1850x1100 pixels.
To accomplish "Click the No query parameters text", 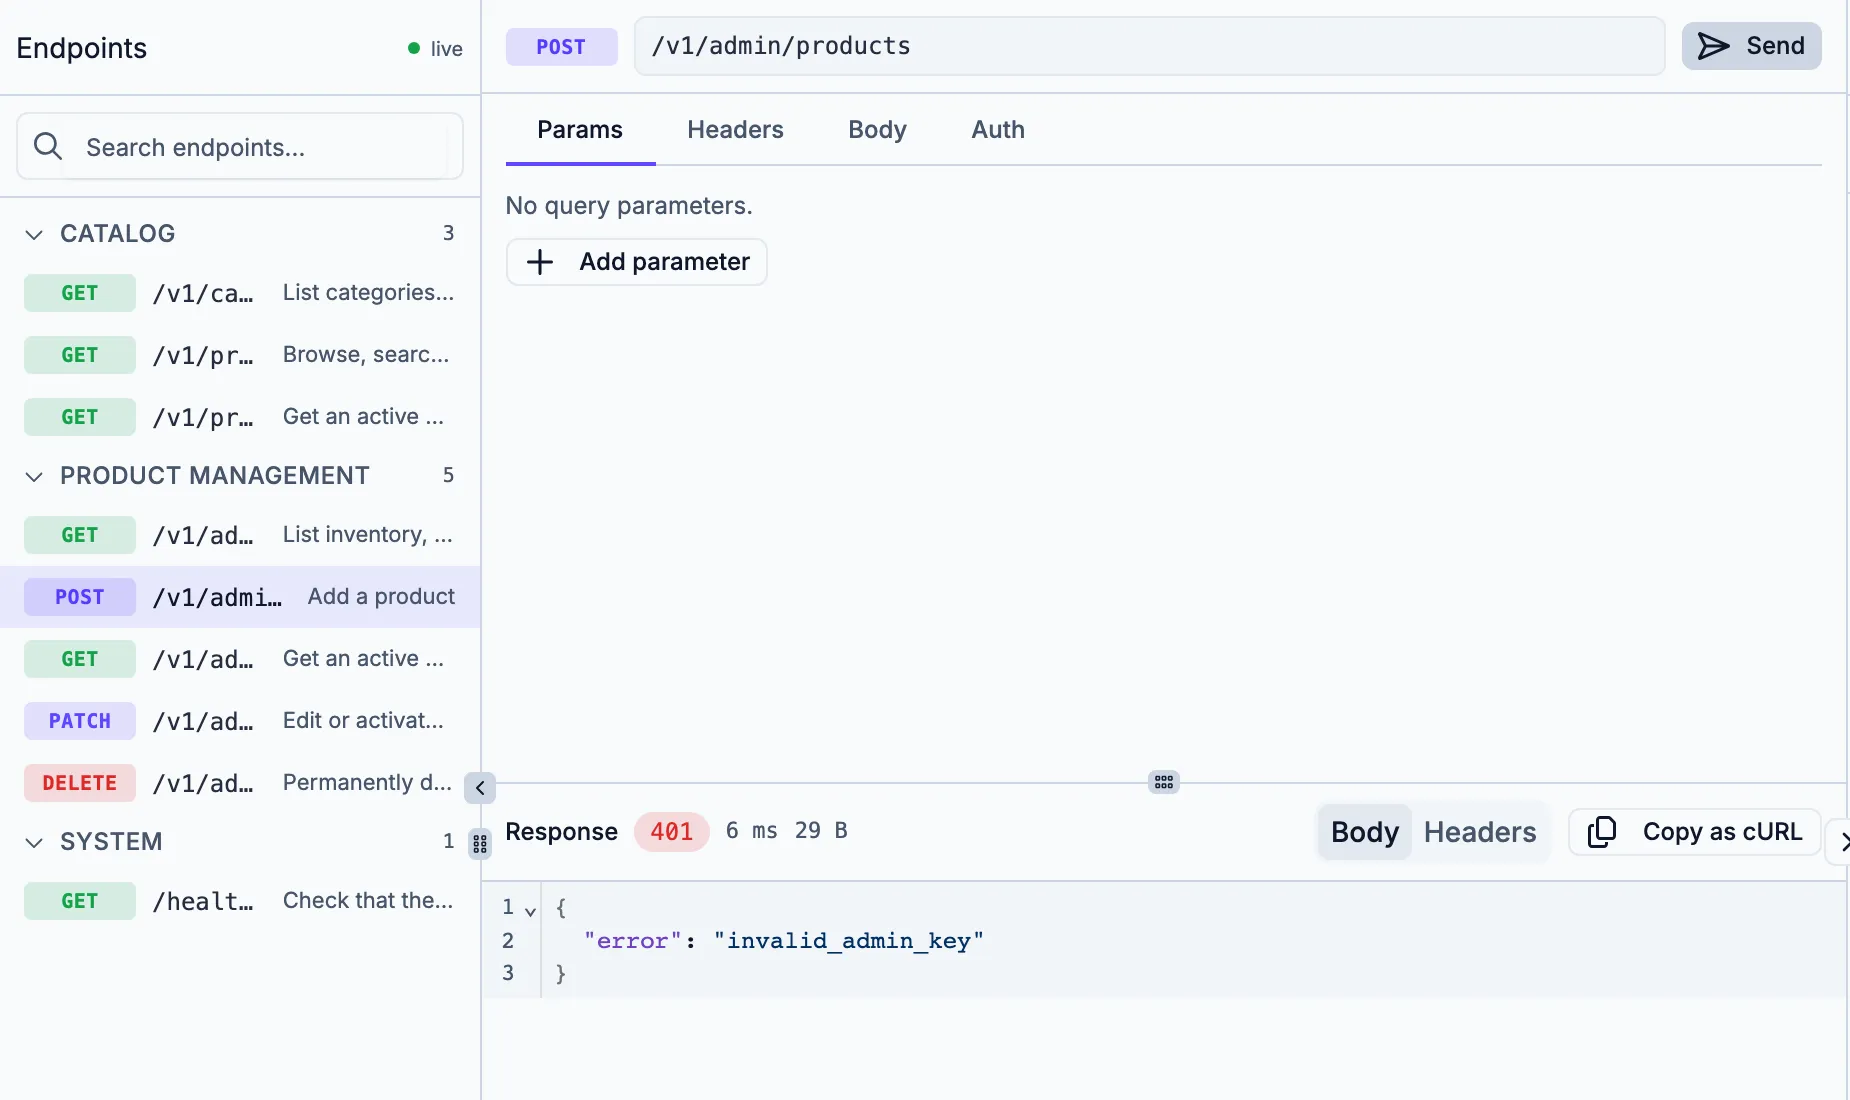I will [x=629, y=206].
